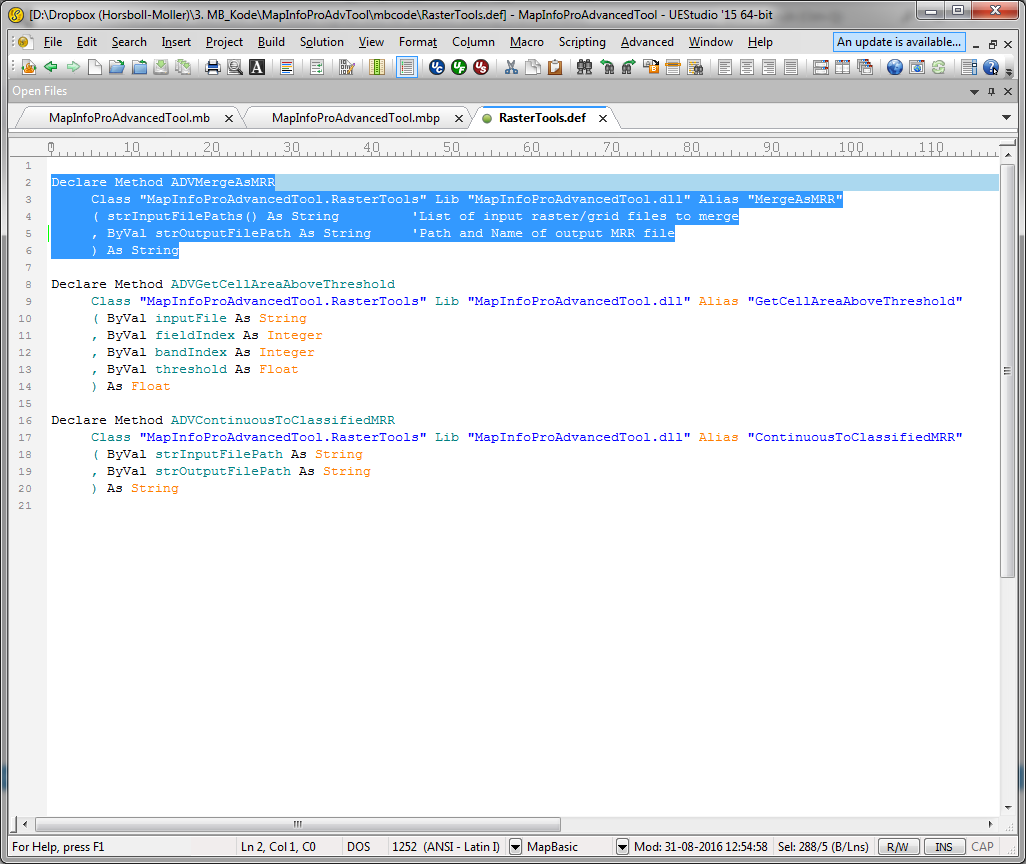Click 'ADVContinuousToClassifiedMRR' method name
1026x864 pixels.
283,420
